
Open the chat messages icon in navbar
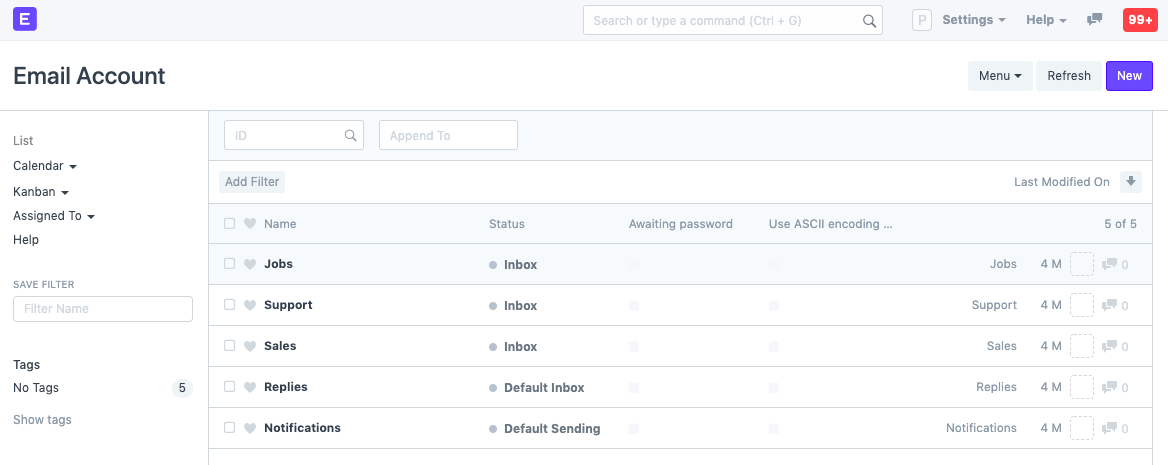pyautogui.click(x=1095, y=20)
